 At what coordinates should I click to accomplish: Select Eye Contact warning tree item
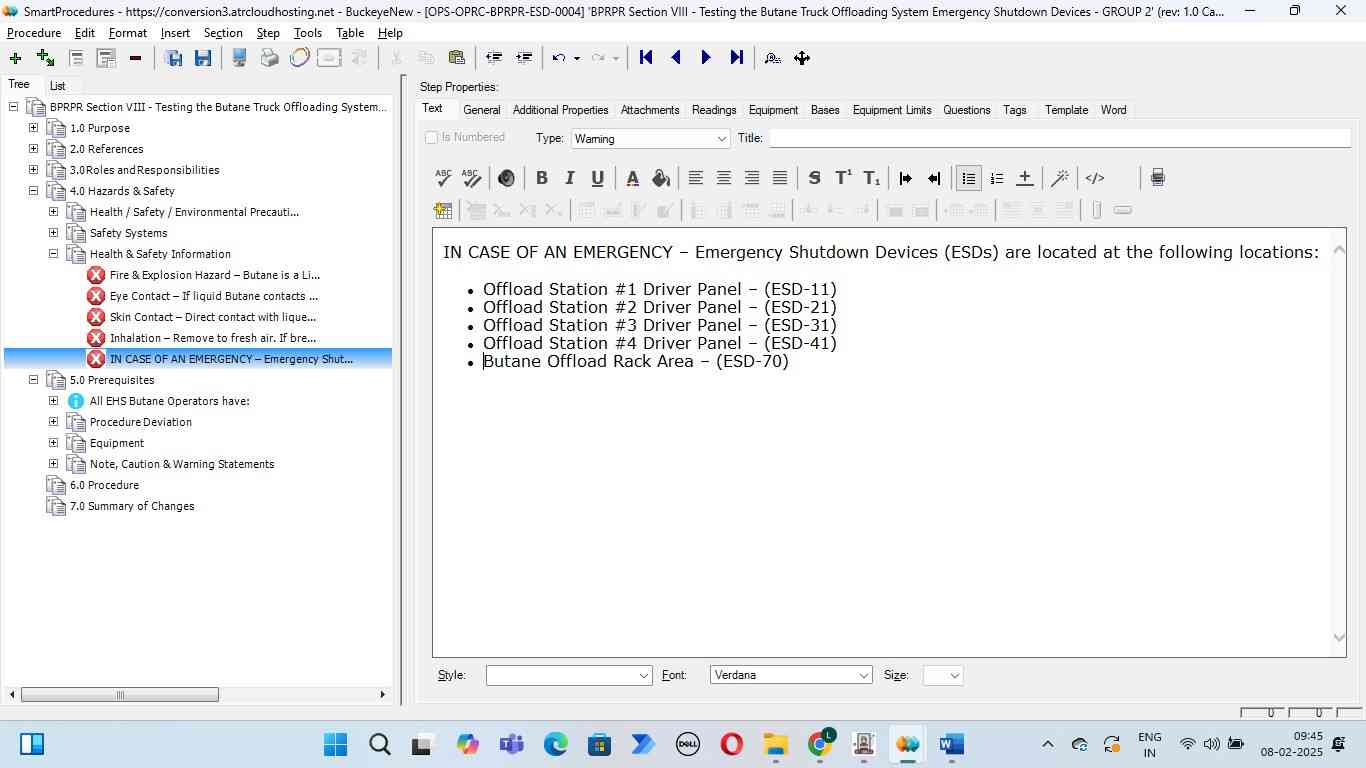(214, 296)
